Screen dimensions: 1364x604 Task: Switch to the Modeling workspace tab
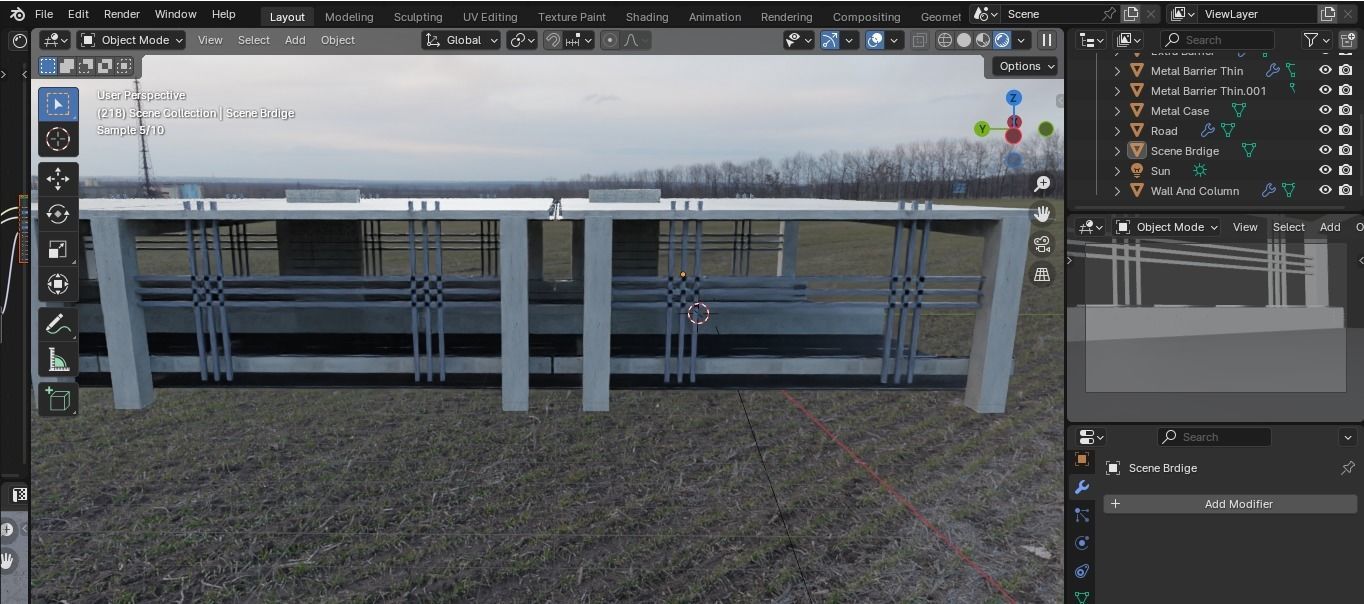point(349,17)
